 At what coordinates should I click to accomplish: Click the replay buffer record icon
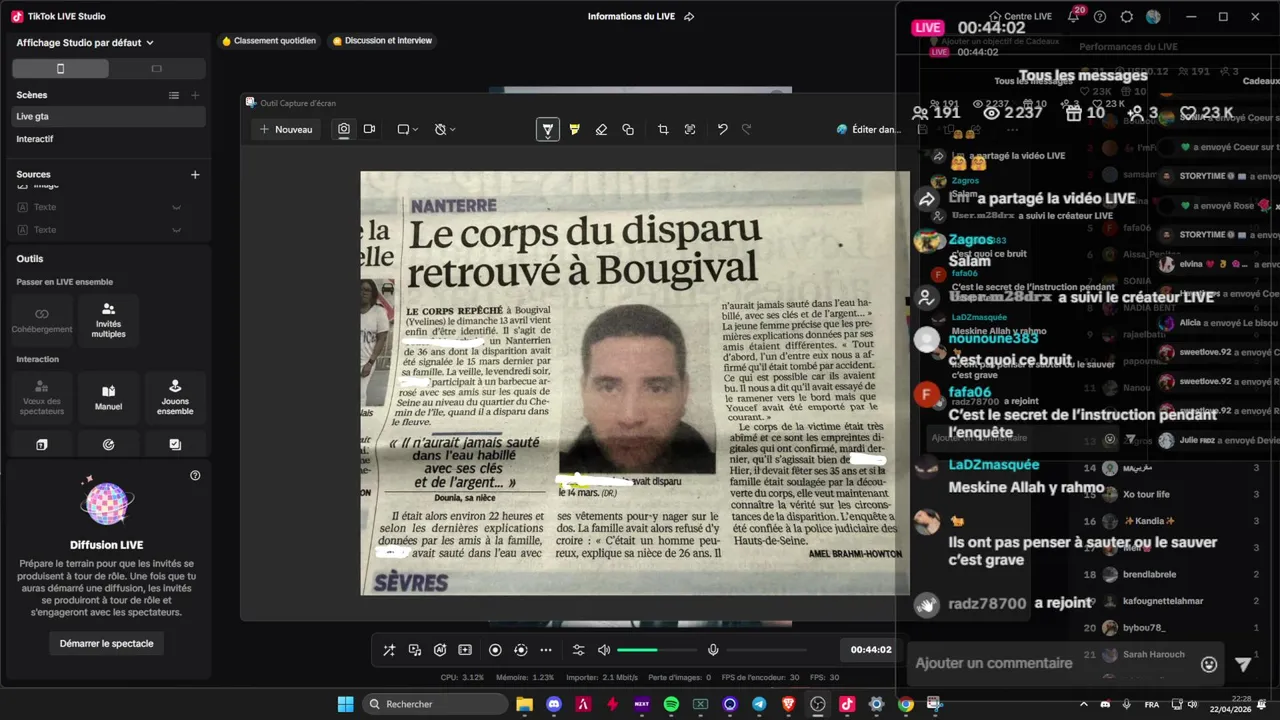pyautogui.click(x=520, y=650)
